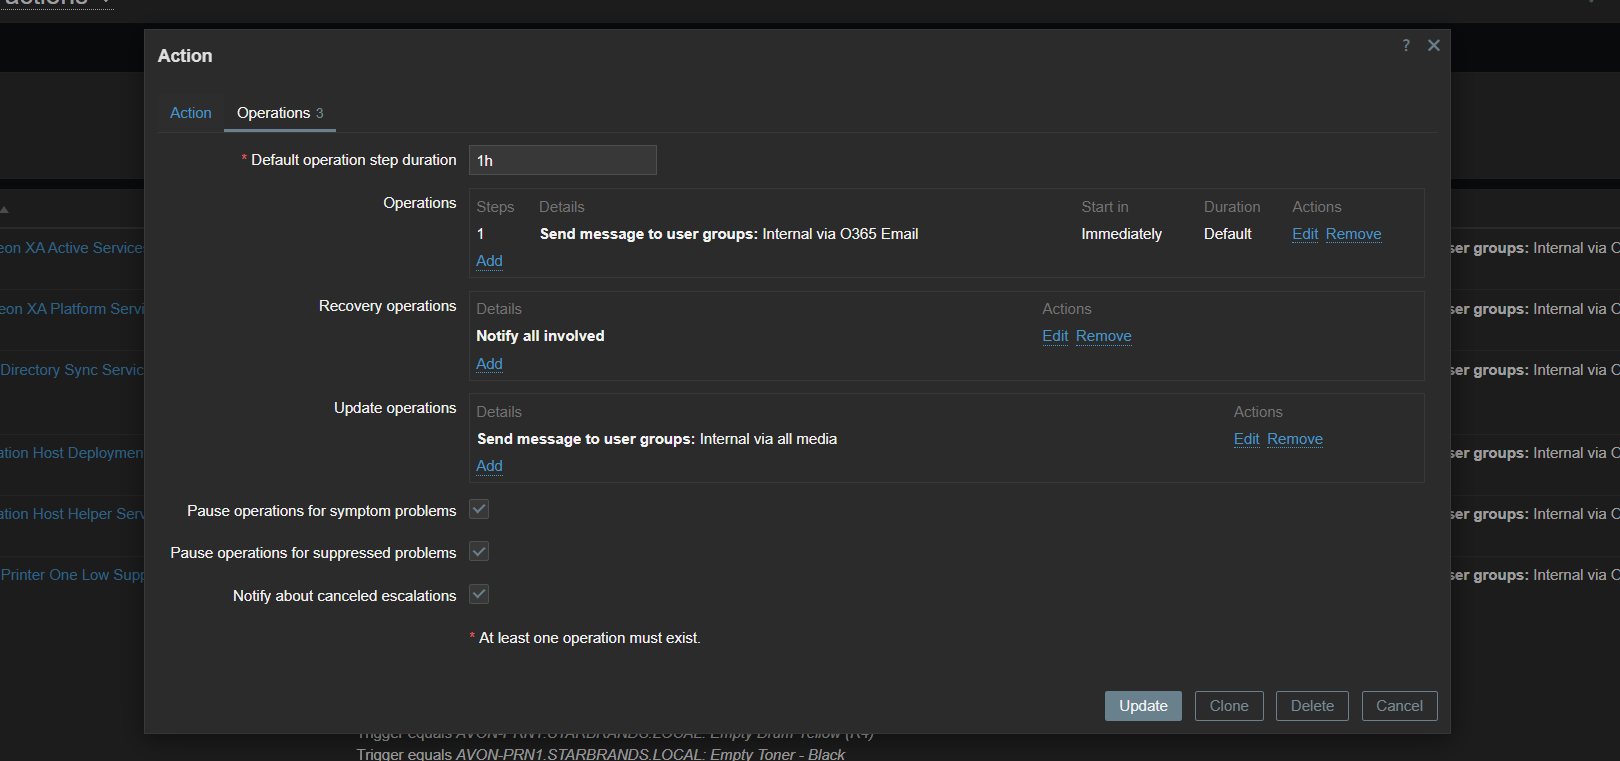The width and height of the screenshot is (1620, 761).
Task: Edit the O365 Email operation step
Action: click(1305, 234)
